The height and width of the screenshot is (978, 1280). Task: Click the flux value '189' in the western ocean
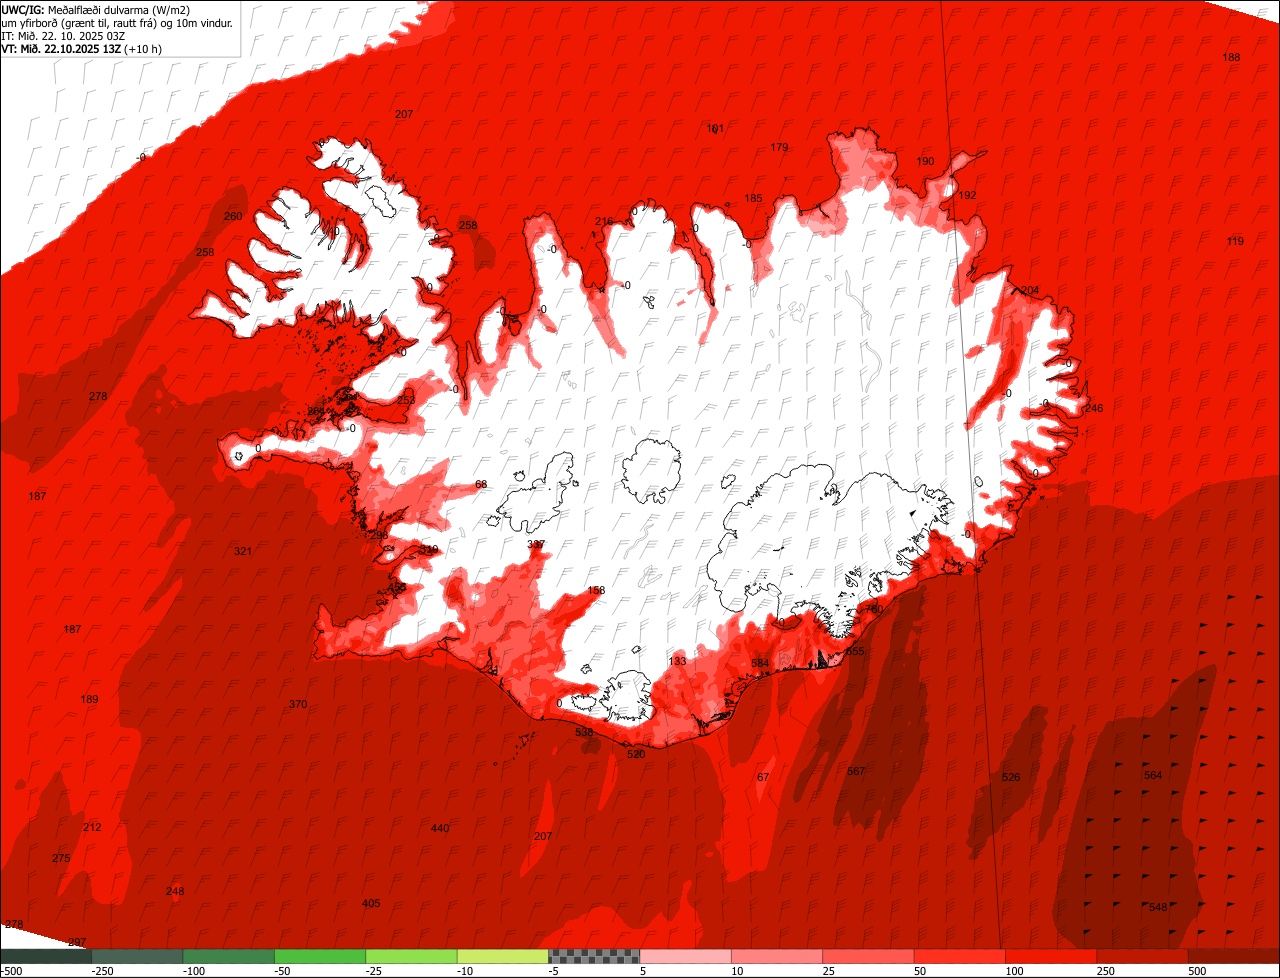pyautogui.click(x=90, y=700)
